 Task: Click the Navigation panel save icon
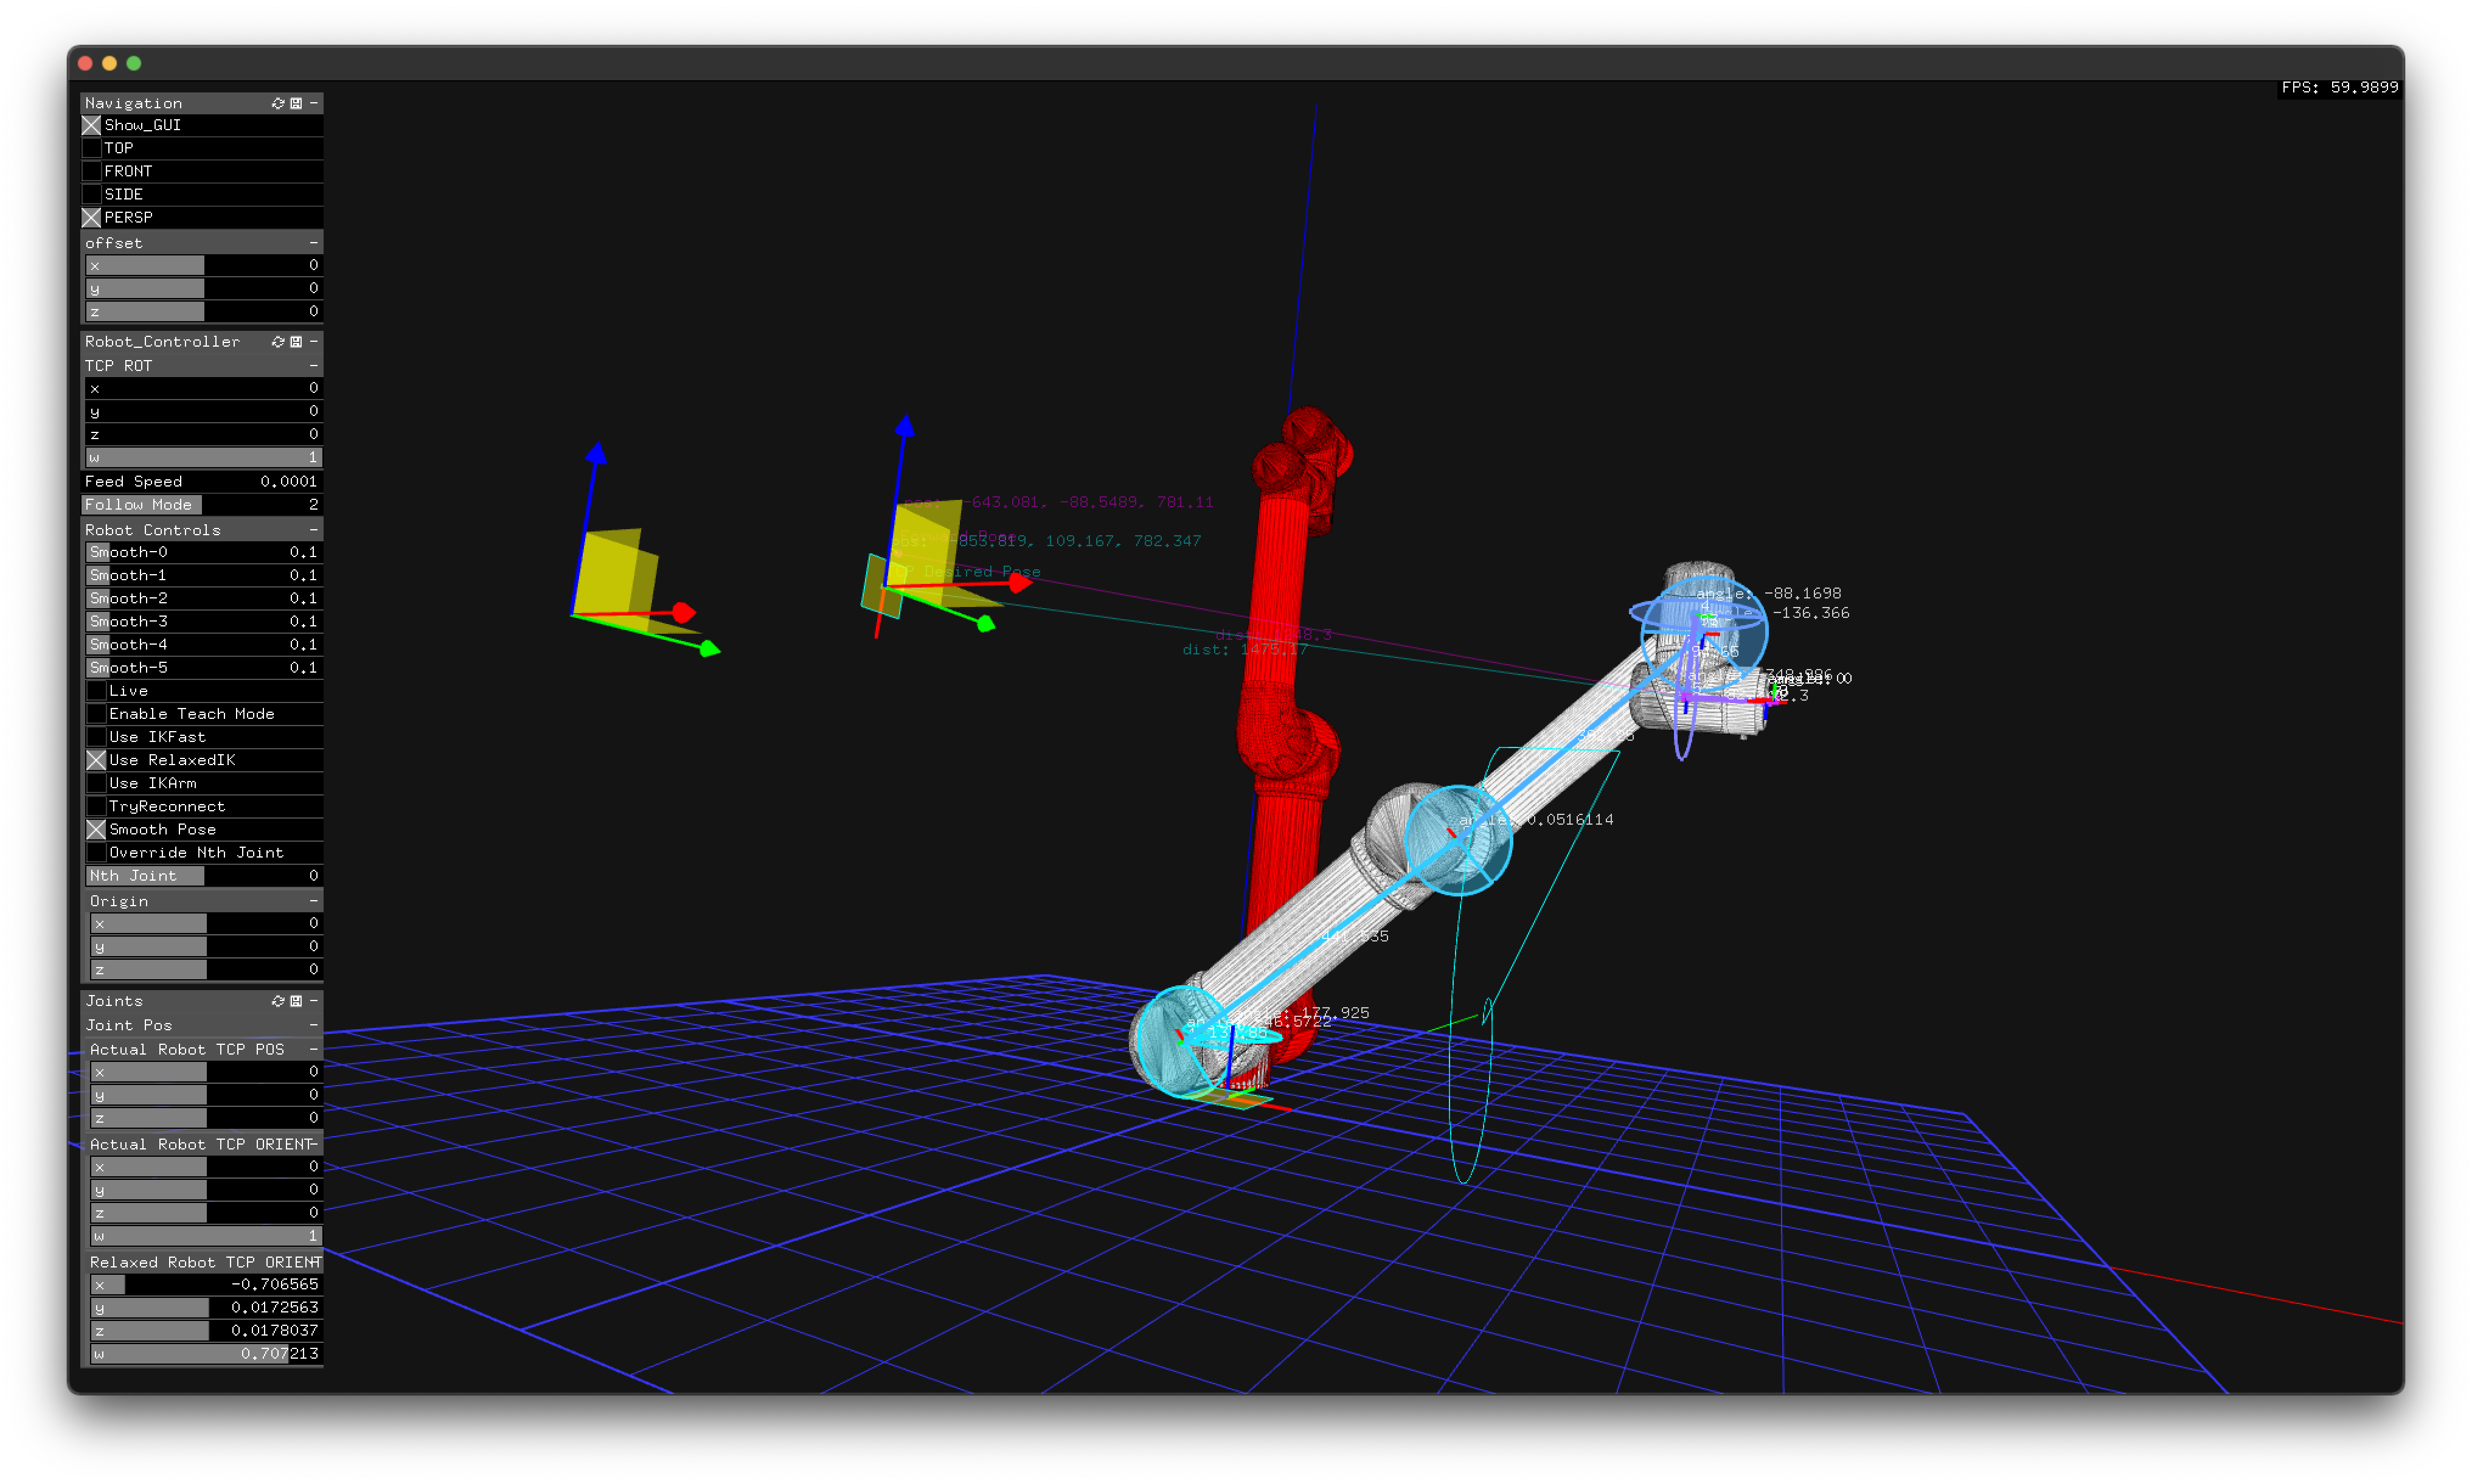(296, 103)
